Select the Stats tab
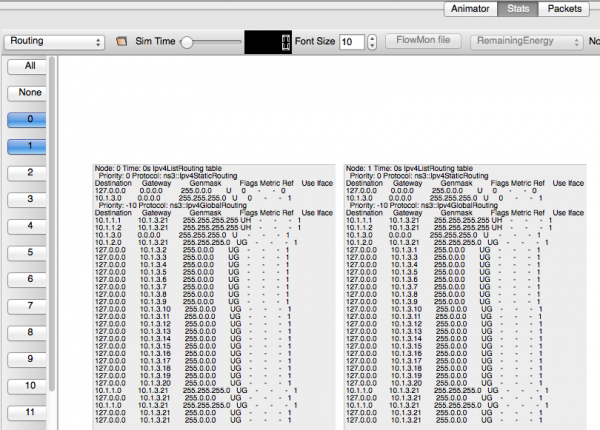The width and height of the screenshot is (600, 430). pyautogui.click(x=518, y=10)
